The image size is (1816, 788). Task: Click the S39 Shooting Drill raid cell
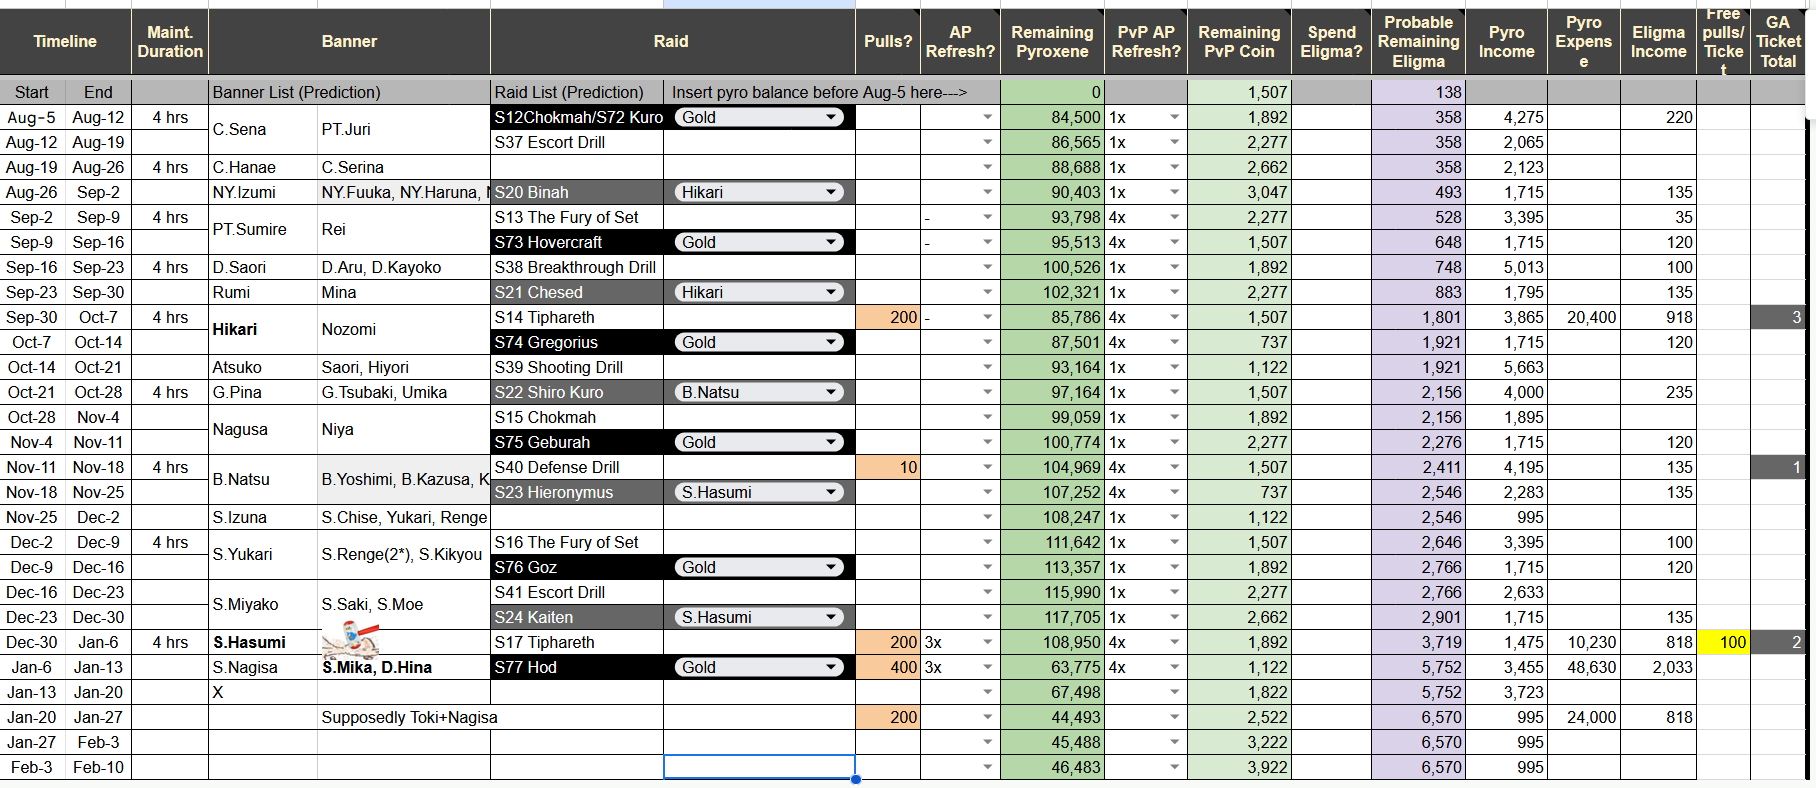pos(577,367)
